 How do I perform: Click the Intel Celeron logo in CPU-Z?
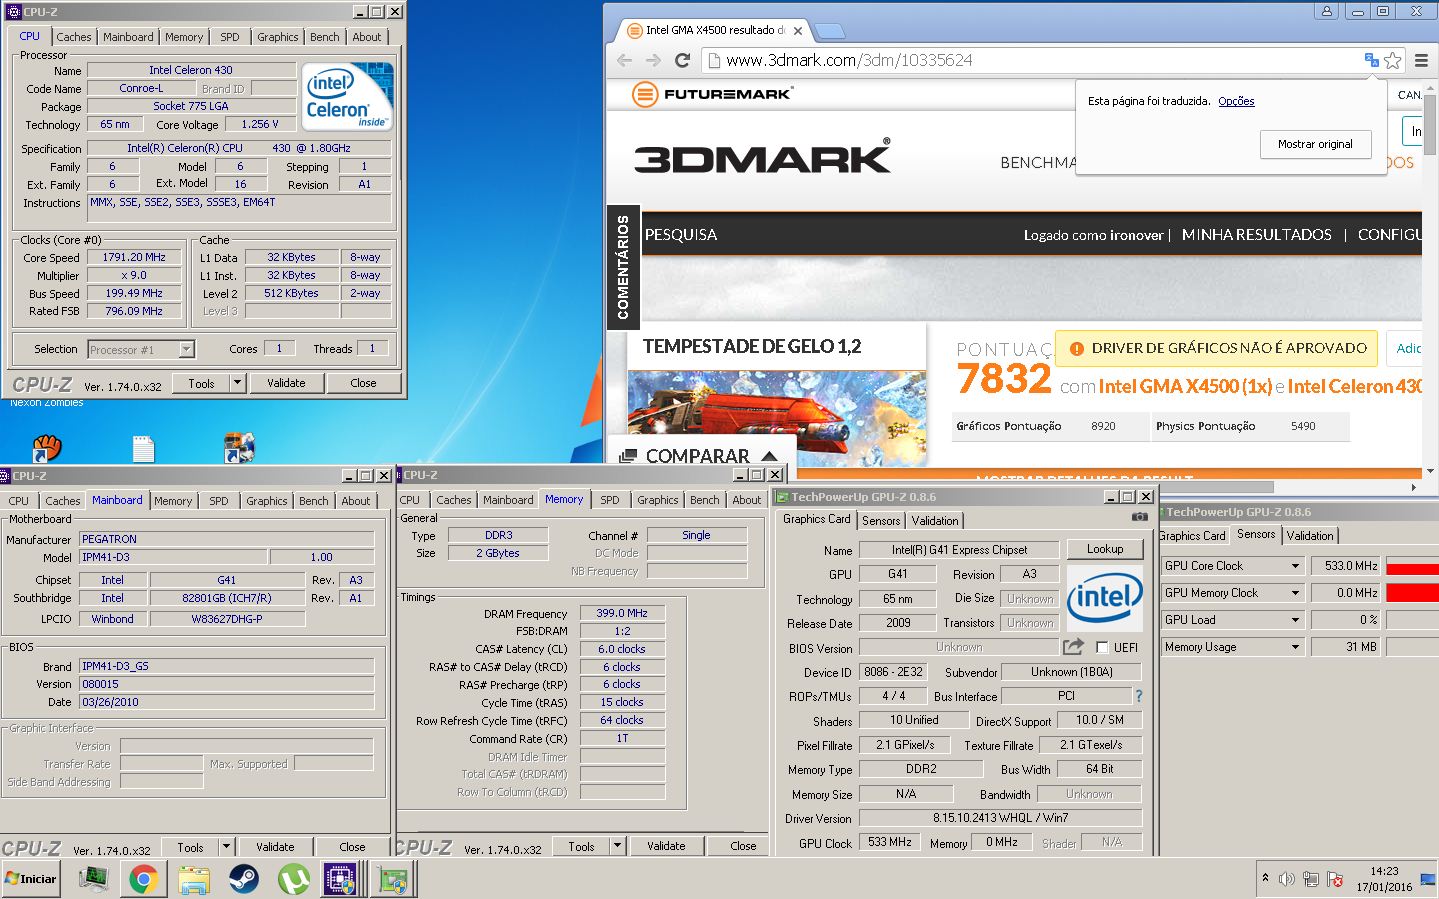[x=347, y=97]
